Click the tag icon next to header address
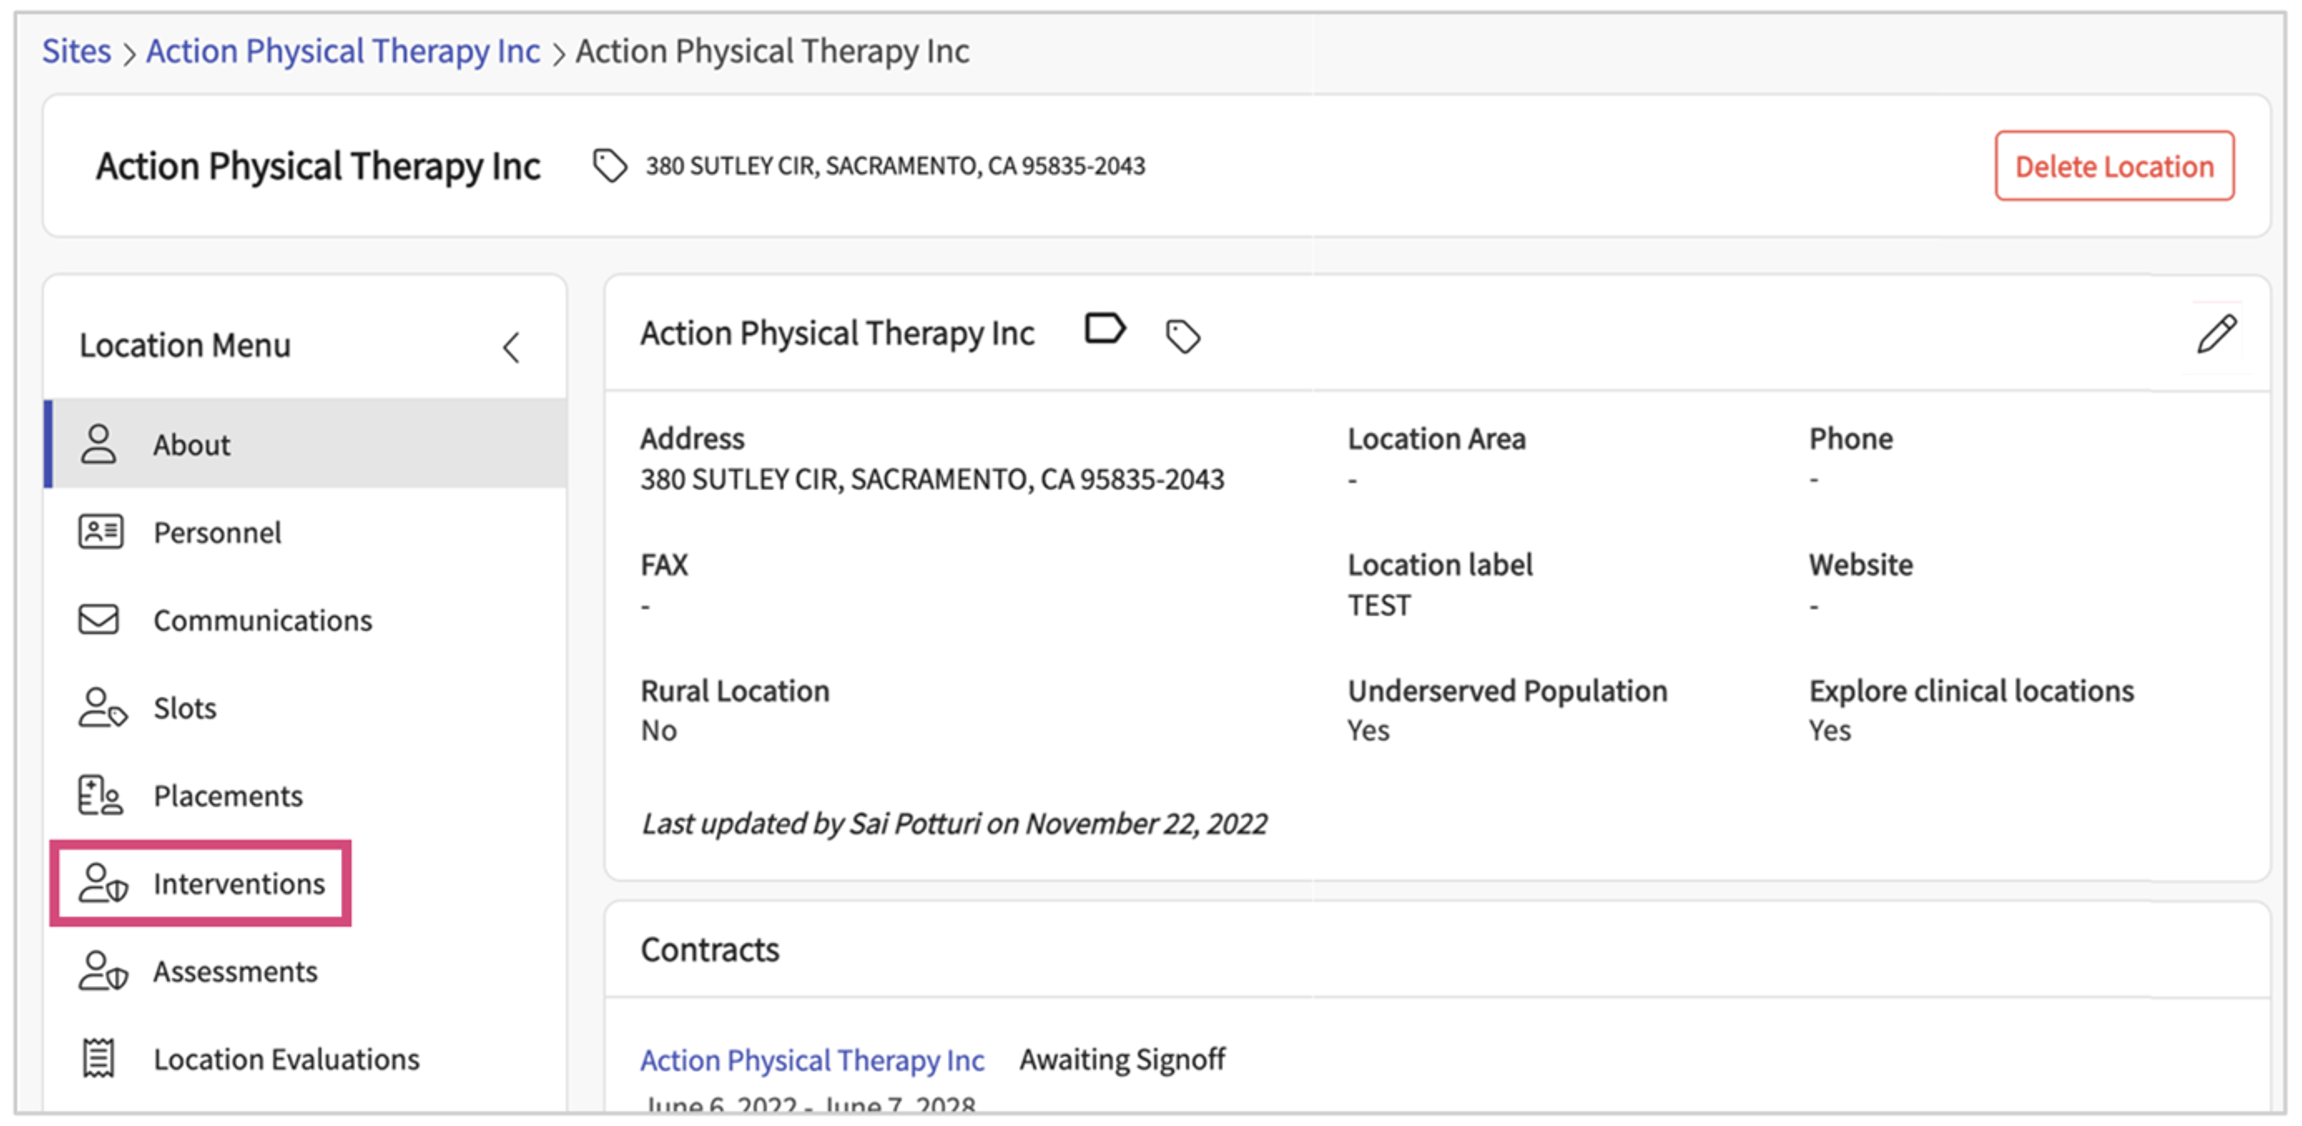This screenshot has height=1126, width=2302. 610,166
